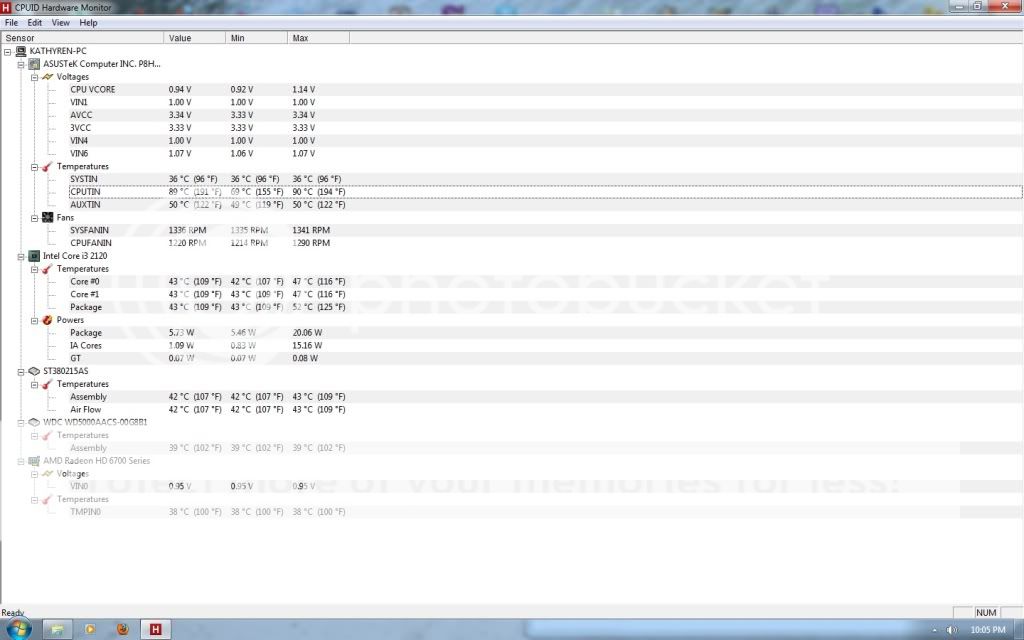Click the 10:05 PM system clock
The width and height of the screenshot is (1024, 640).
pyautogui.click(x=987, y=630)
